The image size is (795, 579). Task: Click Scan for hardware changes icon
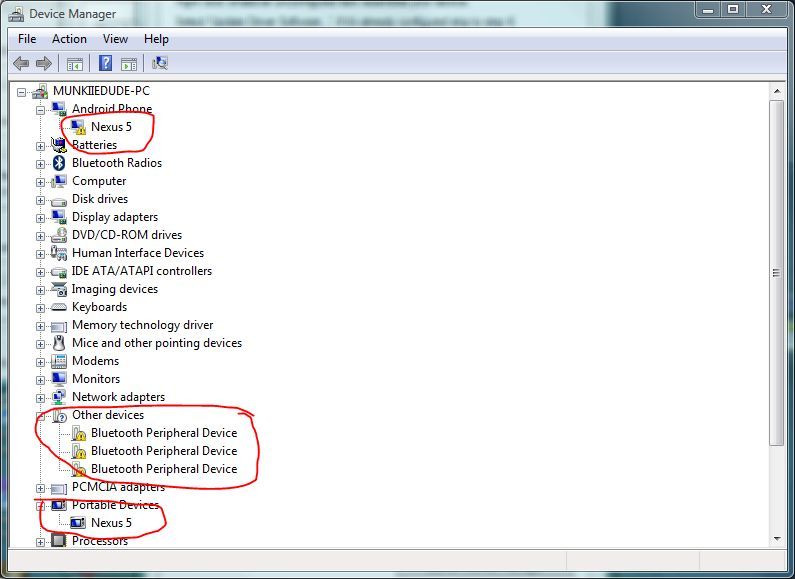coord(160,63)
